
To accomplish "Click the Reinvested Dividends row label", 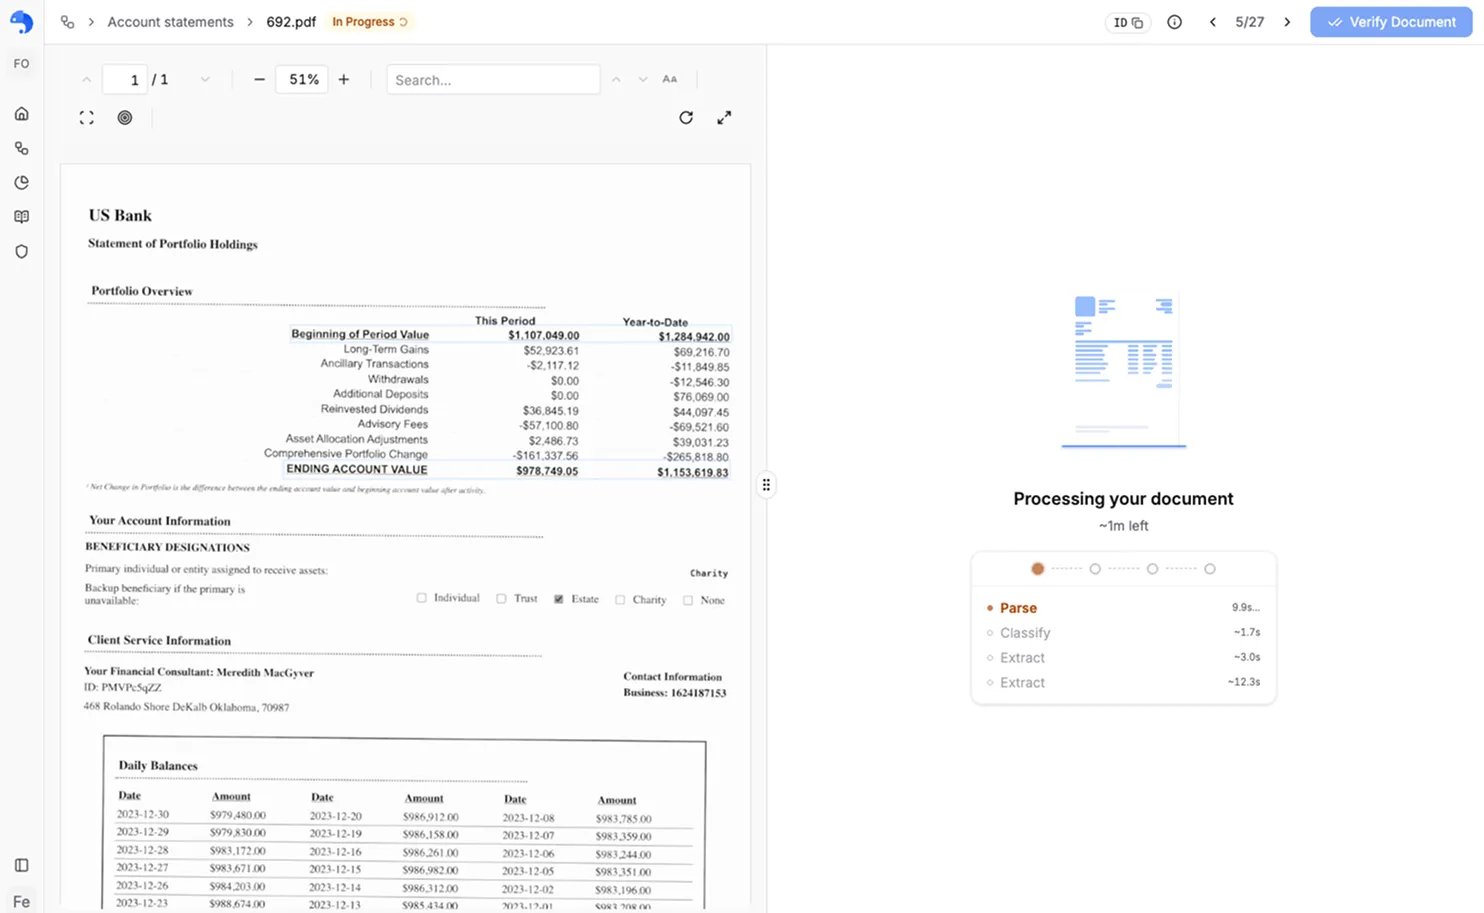I will pos(375,409).
